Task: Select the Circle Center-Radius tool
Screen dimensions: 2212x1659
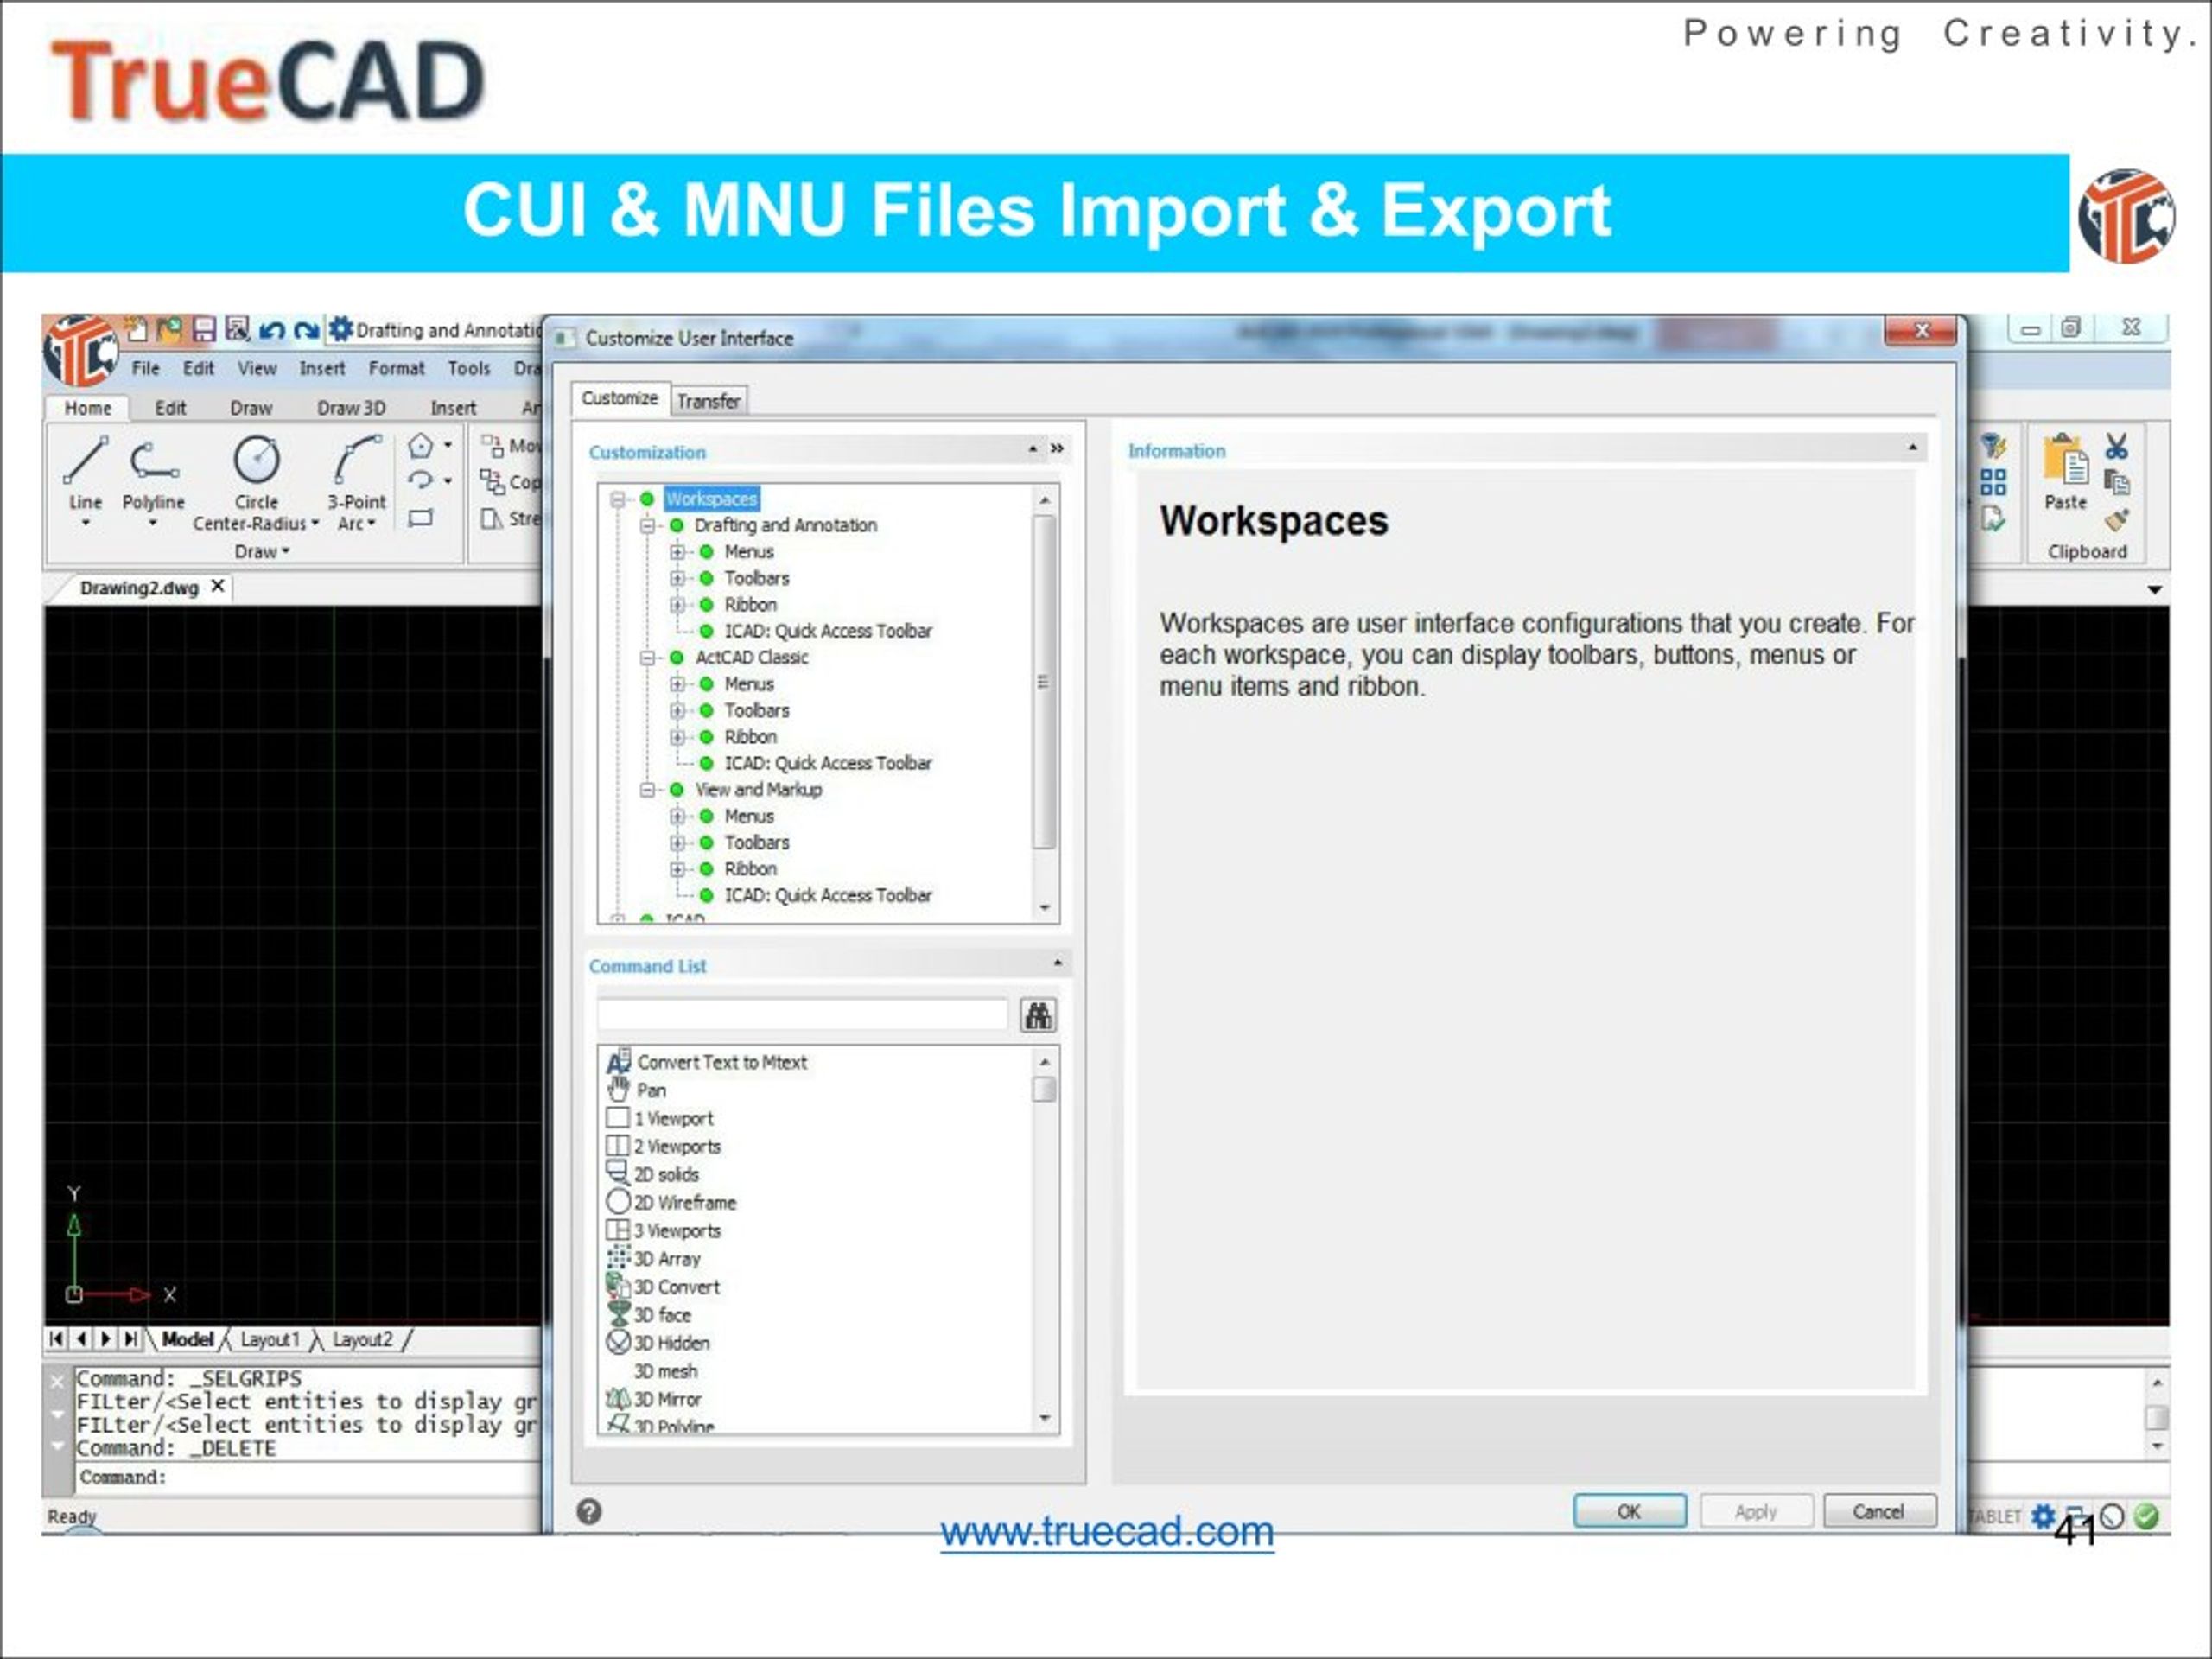Action: (x=256, y=483)
